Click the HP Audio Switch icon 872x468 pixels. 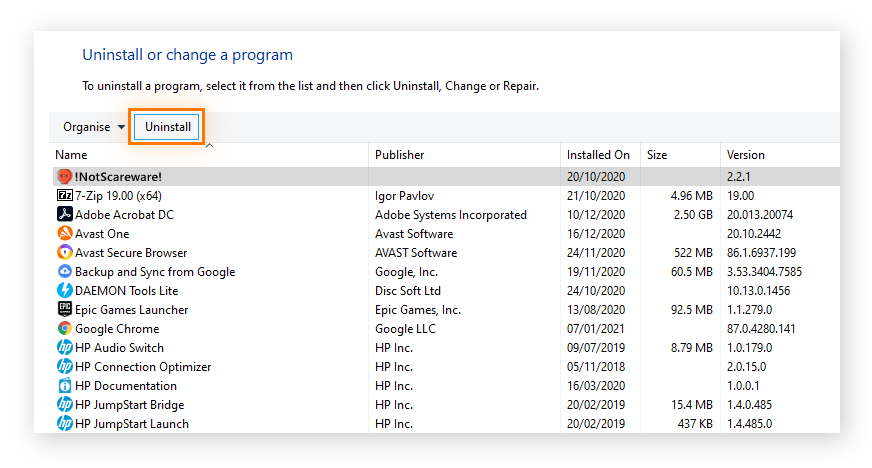click(x=65, y=347)
